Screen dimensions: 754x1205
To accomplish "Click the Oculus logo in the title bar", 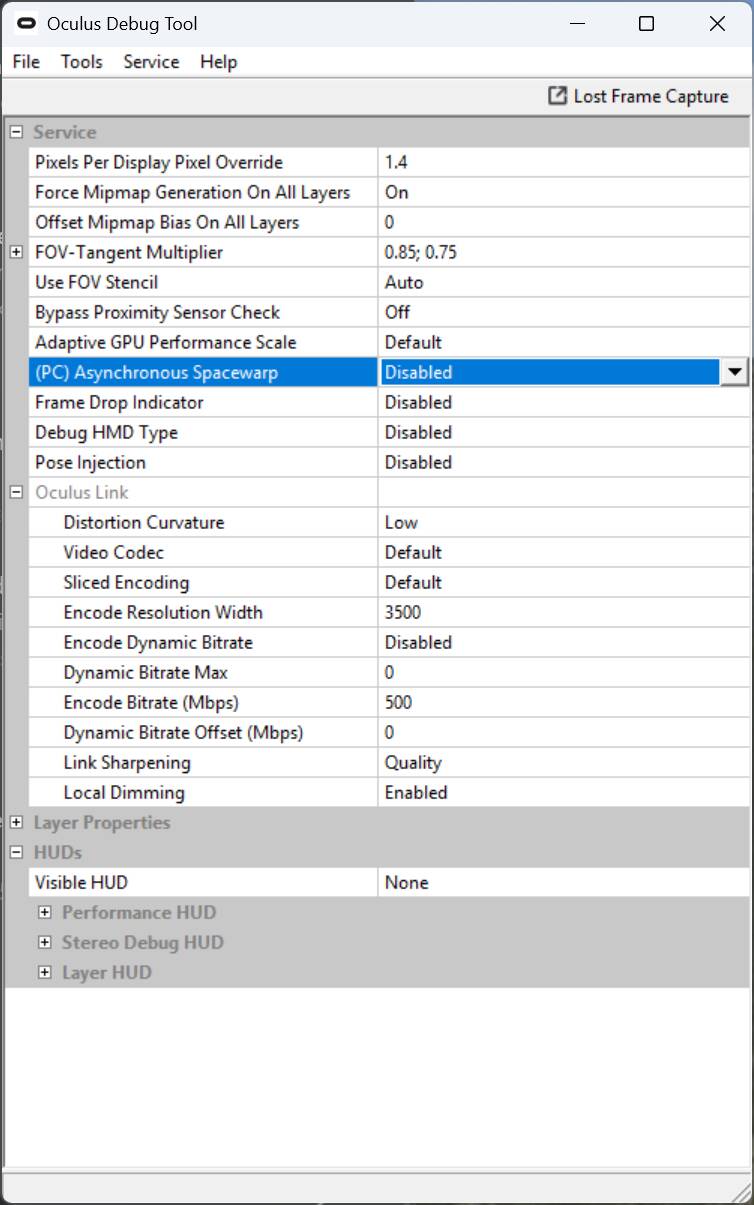I will point(26,23).
